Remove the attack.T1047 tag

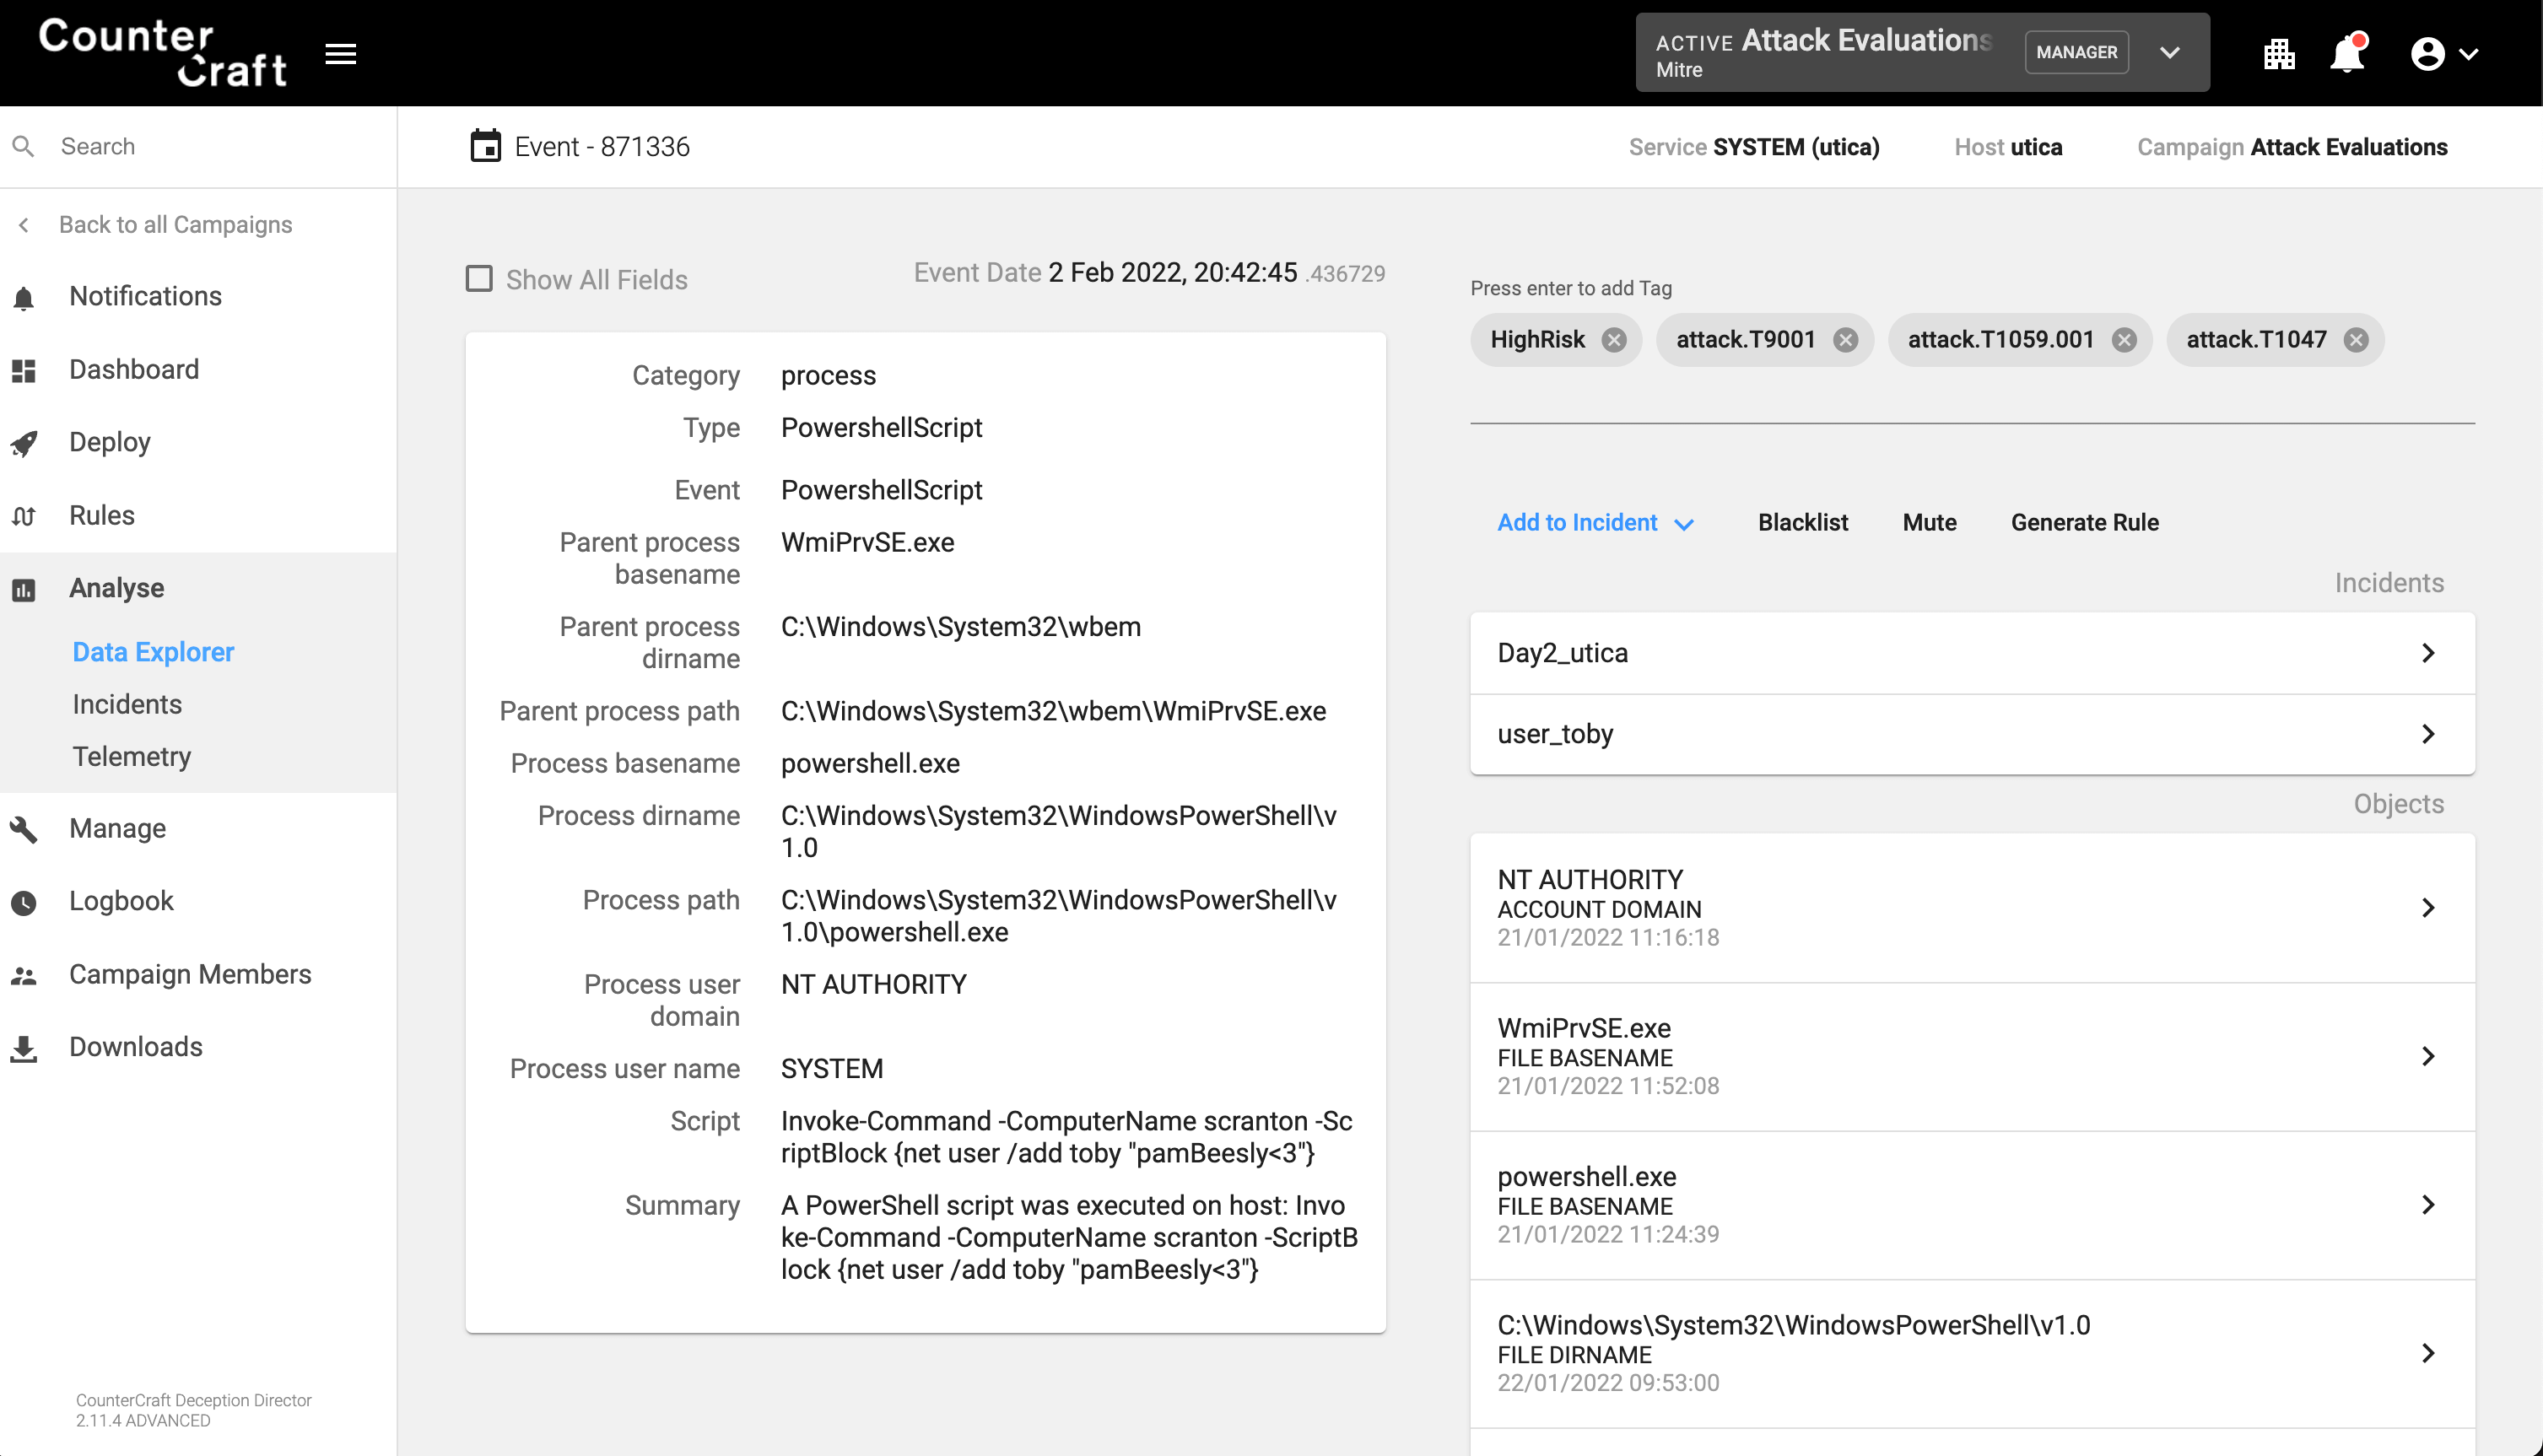click(x=2356, y=340)
